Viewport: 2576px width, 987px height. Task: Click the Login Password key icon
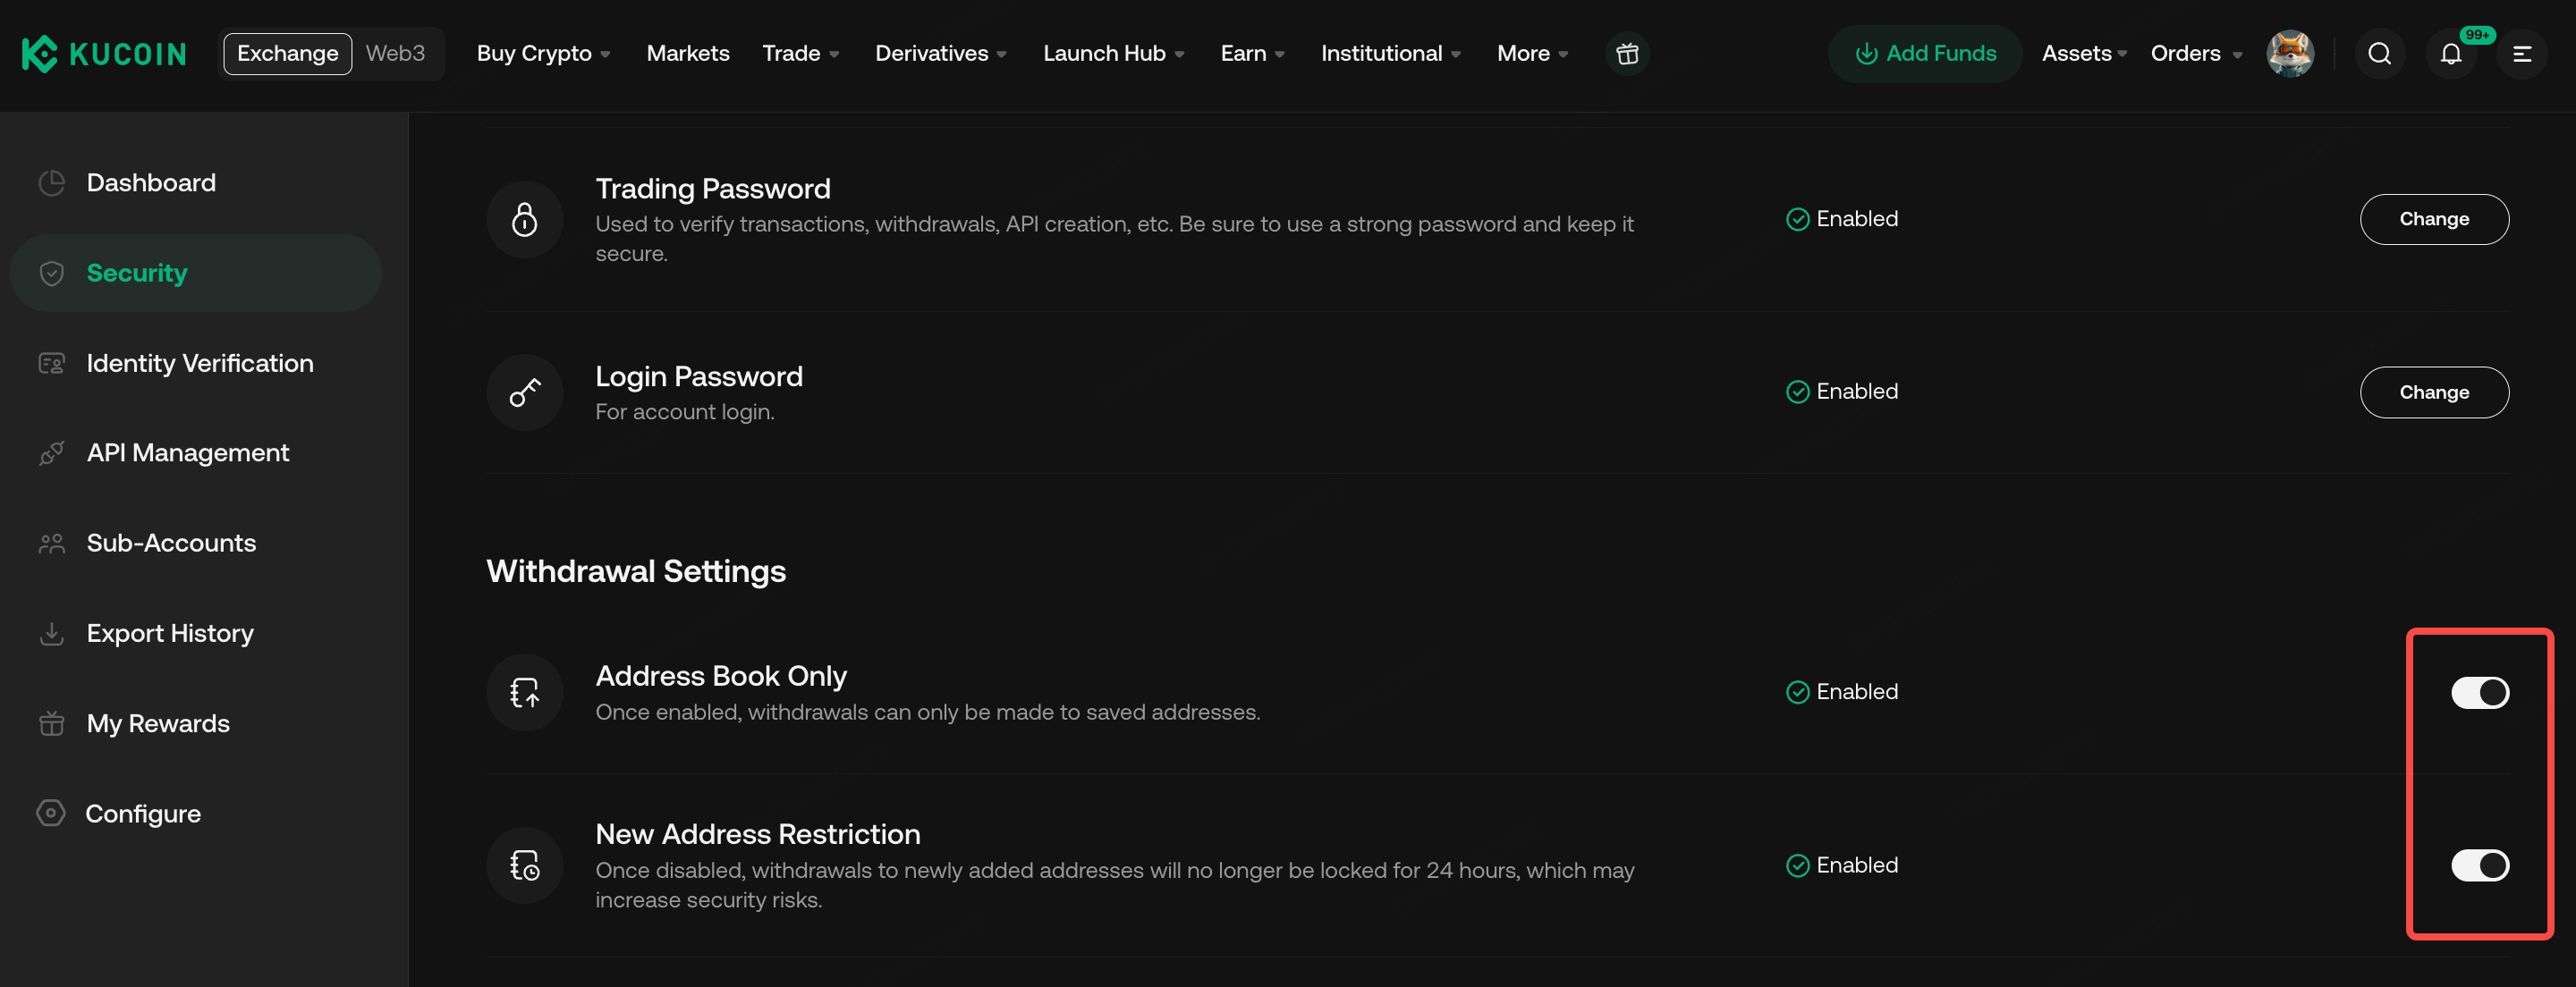(x=525, y=392)
